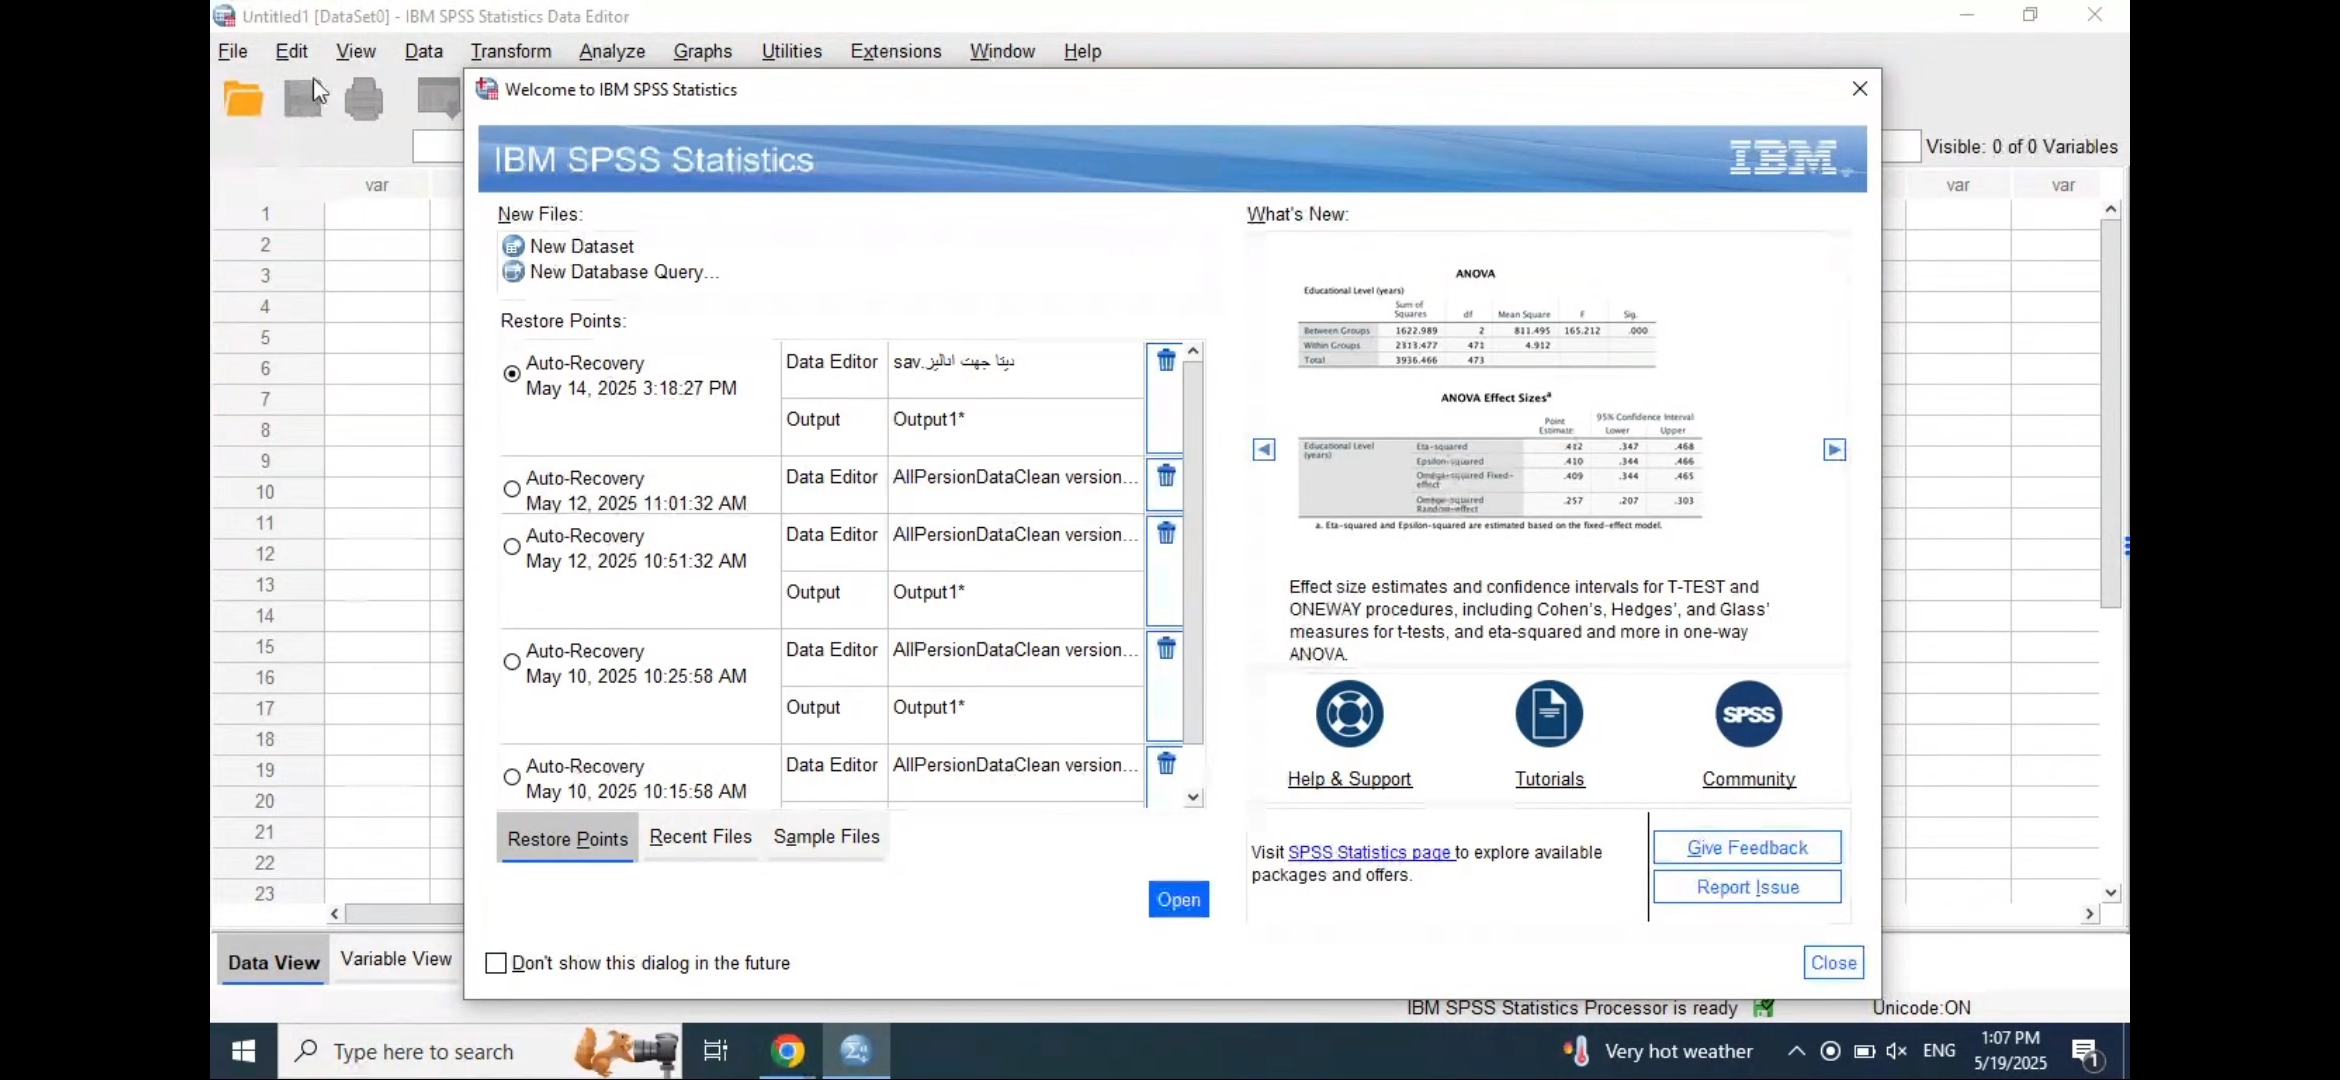Click the Recall dialog icon in toolbar
The height and width of the screenshot is (1080, 2340).
click(x=438, y=99)
